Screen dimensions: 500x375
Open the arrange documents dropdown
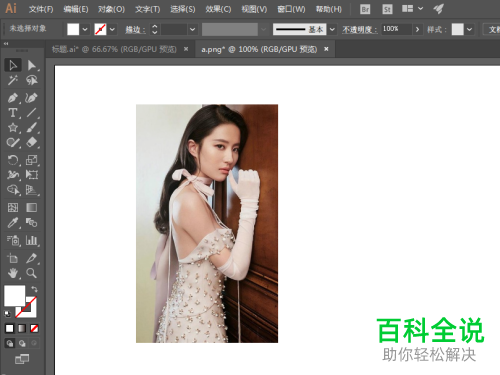(x=412, y=9)
